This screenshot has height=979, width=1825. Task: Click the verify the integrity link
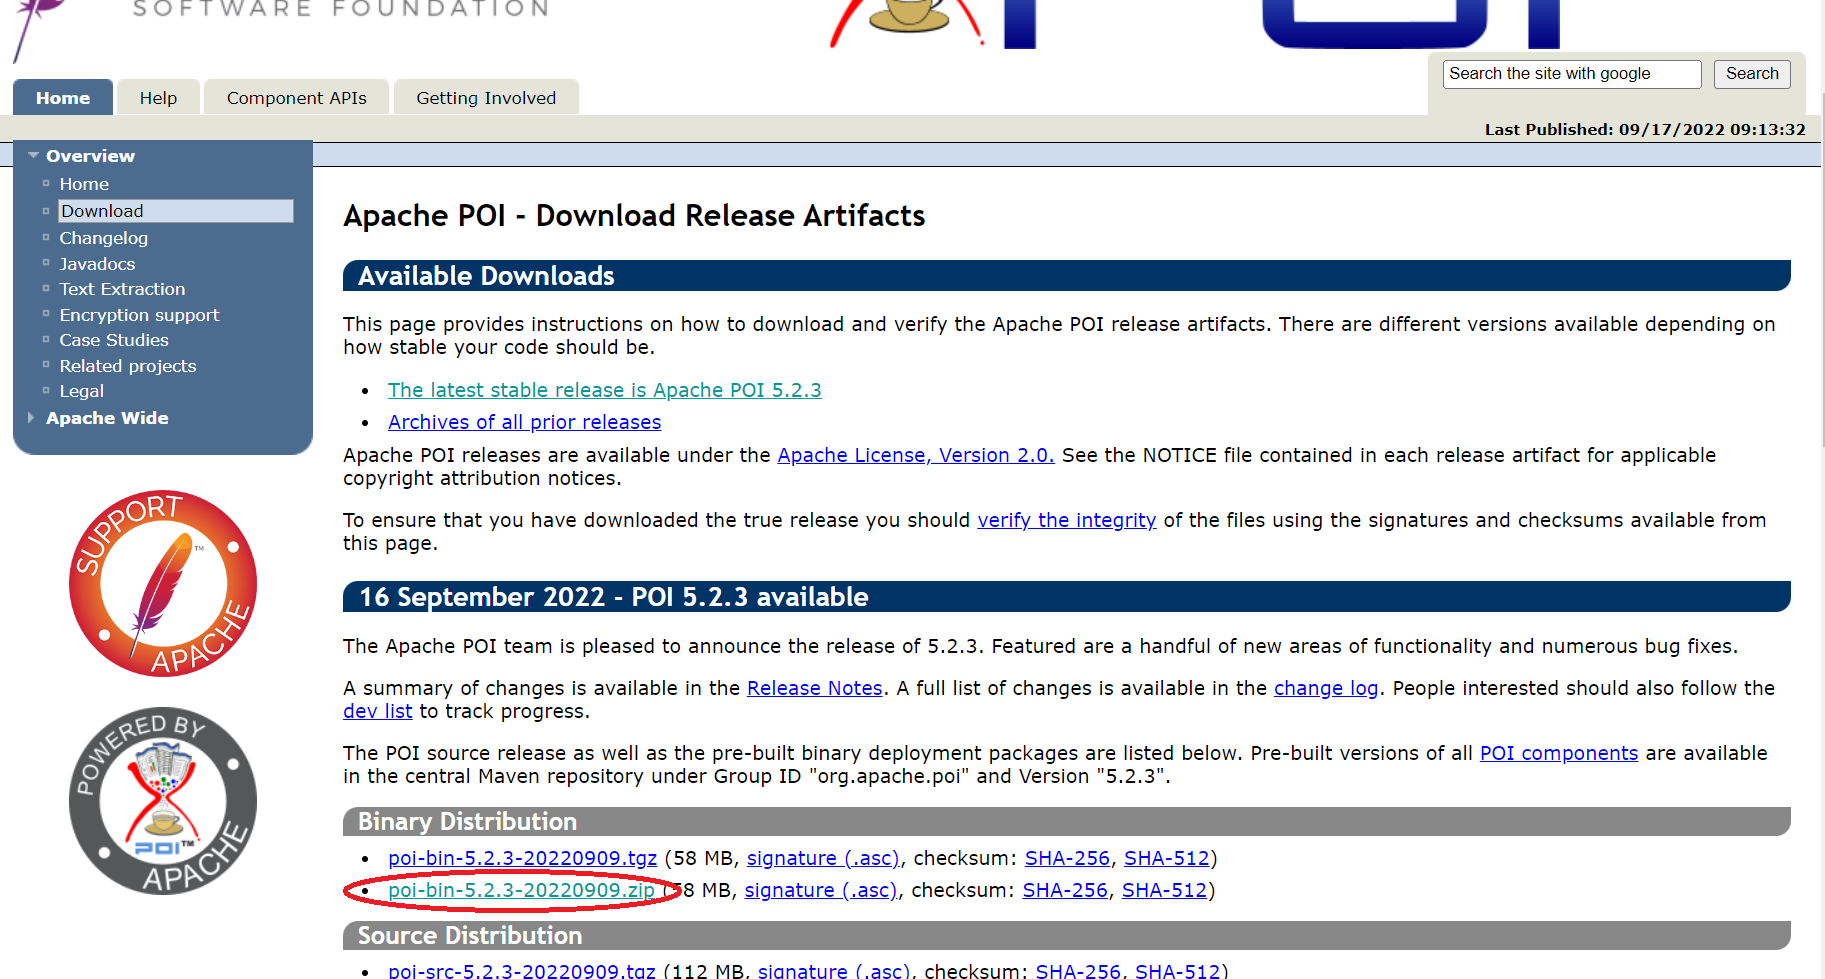pos(1066,520)
